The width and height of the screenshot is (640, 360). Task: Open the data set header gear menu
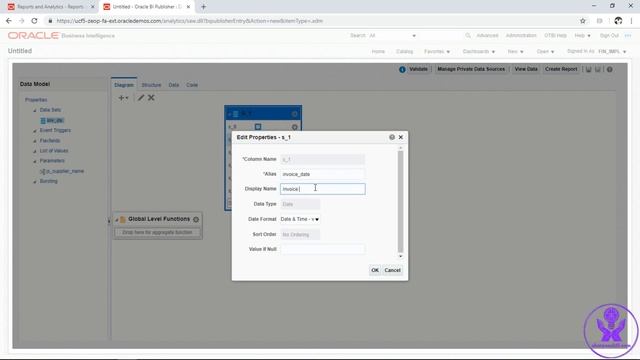click(x=294, y=114)
